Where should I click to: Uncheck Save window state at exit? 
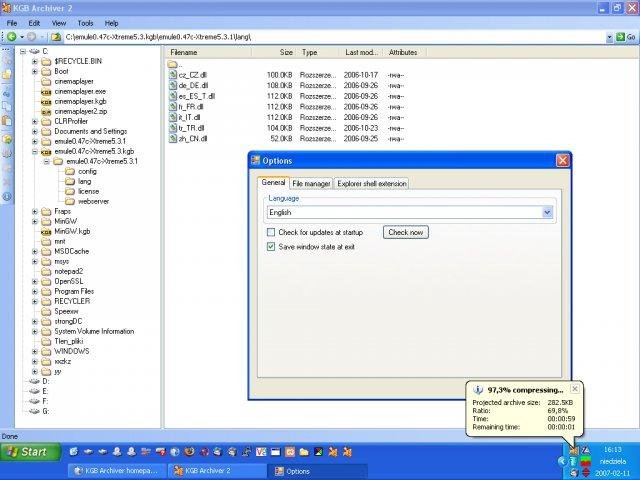coord(271,247)
